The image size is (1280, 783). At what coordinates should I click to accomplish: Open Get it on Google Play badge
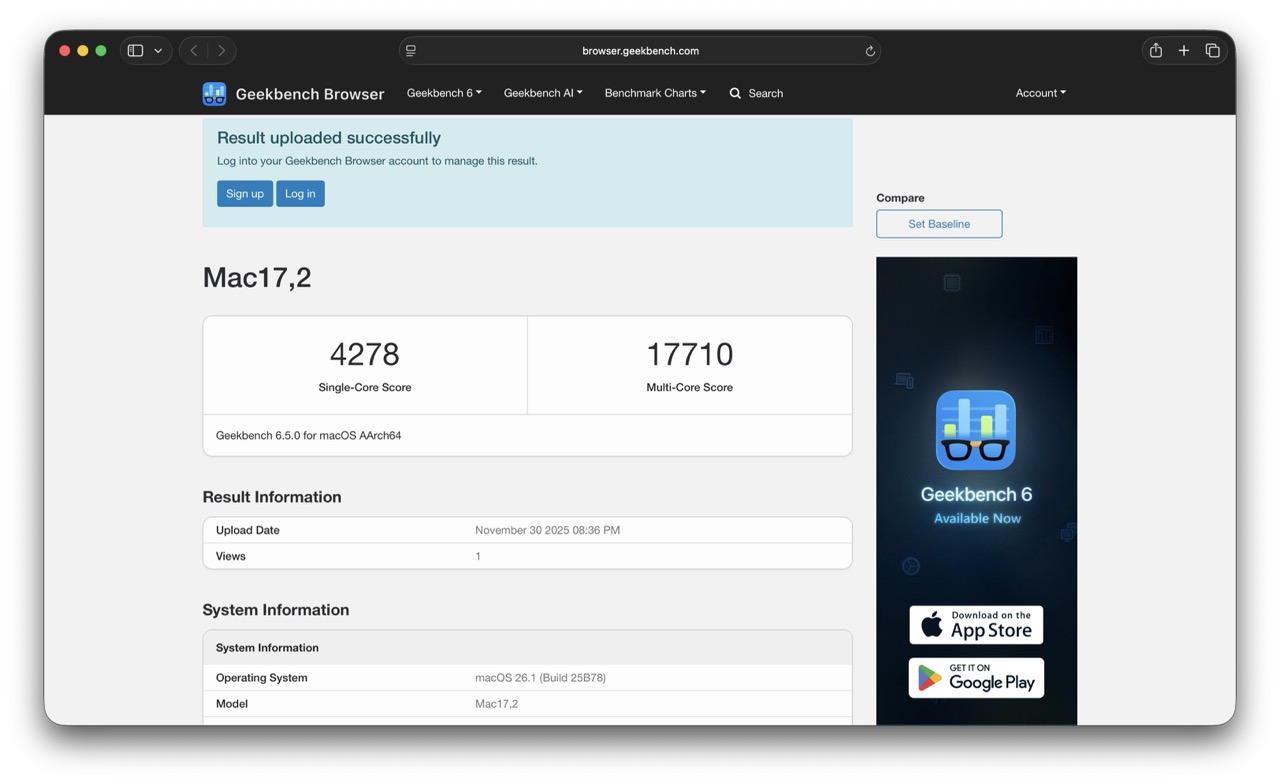pyautogui.click(x=976, y=678)
